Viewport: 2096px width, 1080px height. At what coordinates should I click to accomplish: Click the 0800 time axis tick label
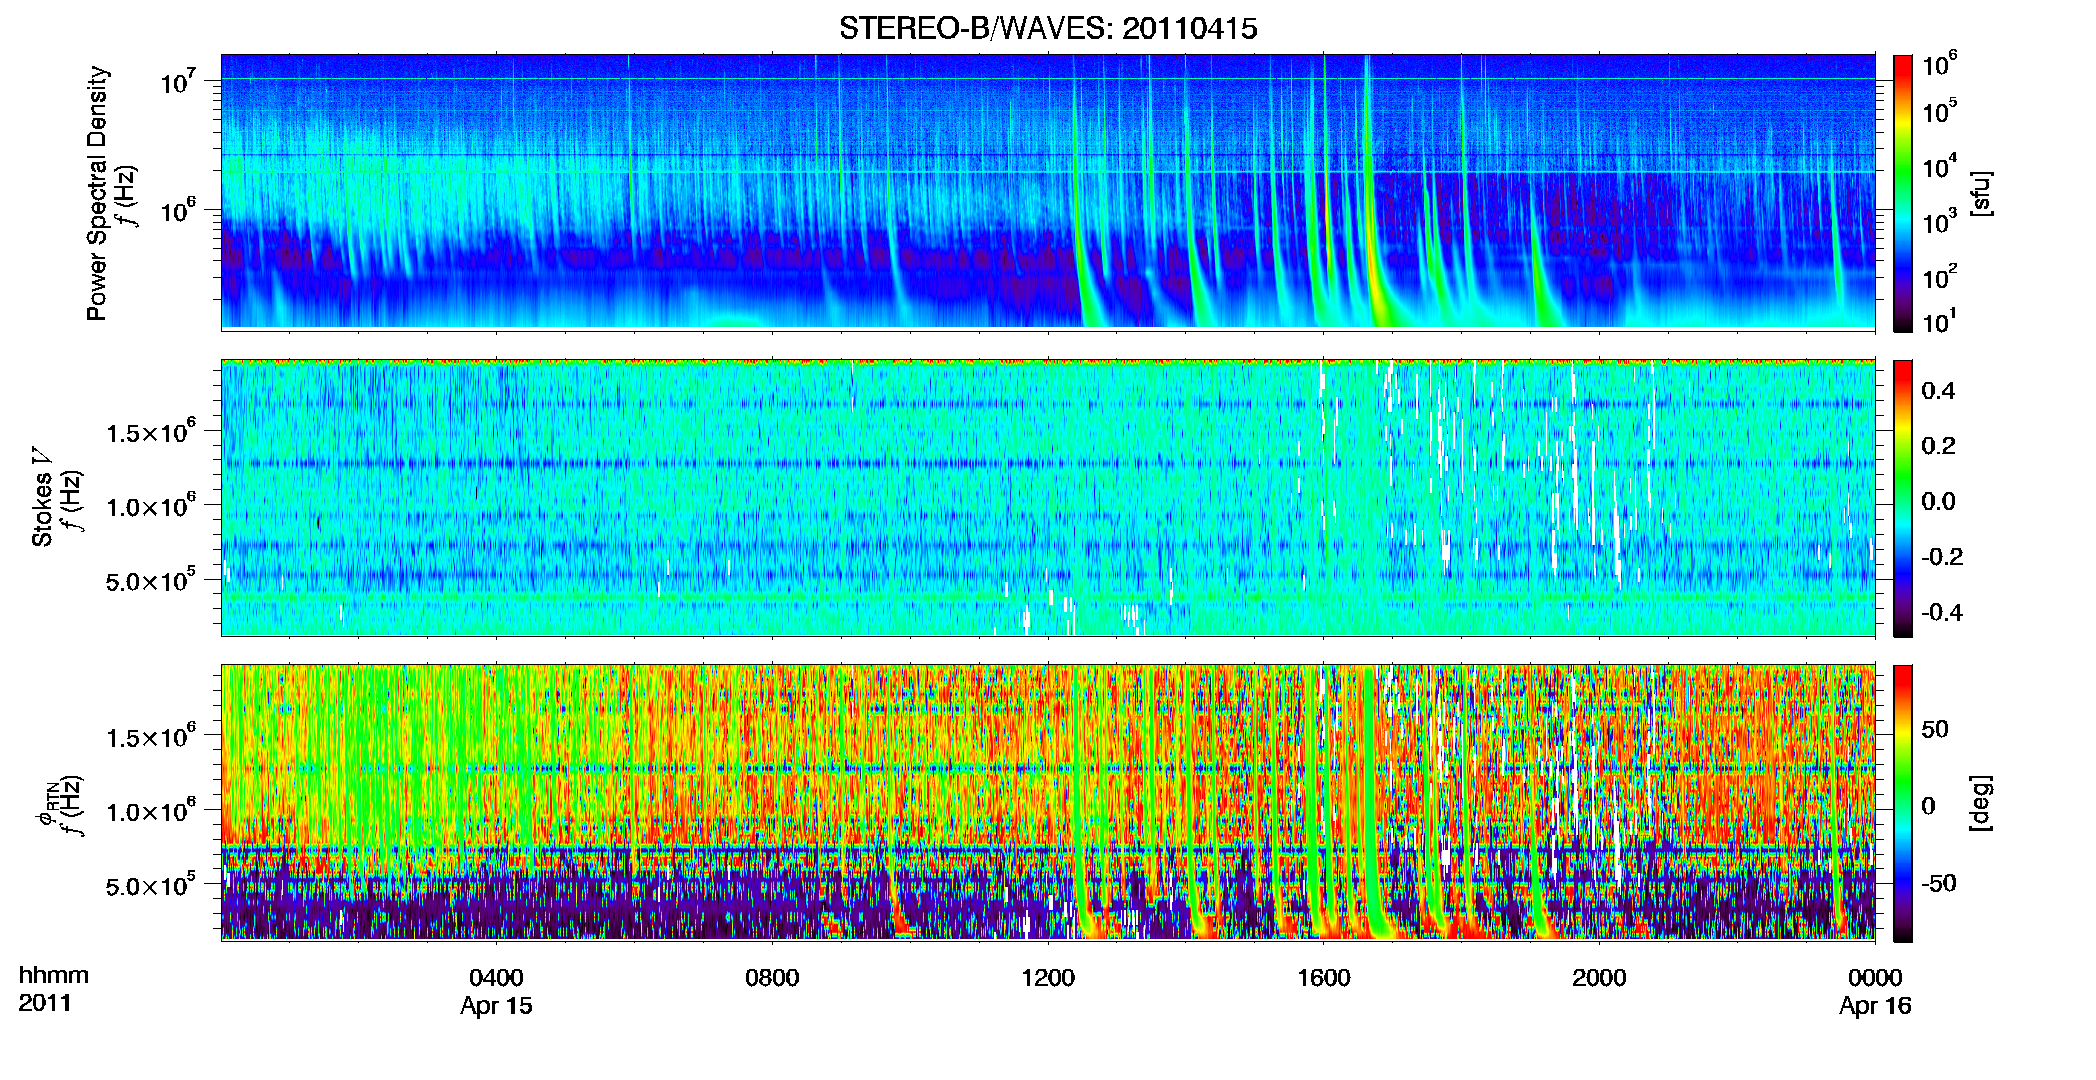coord(772,978)
